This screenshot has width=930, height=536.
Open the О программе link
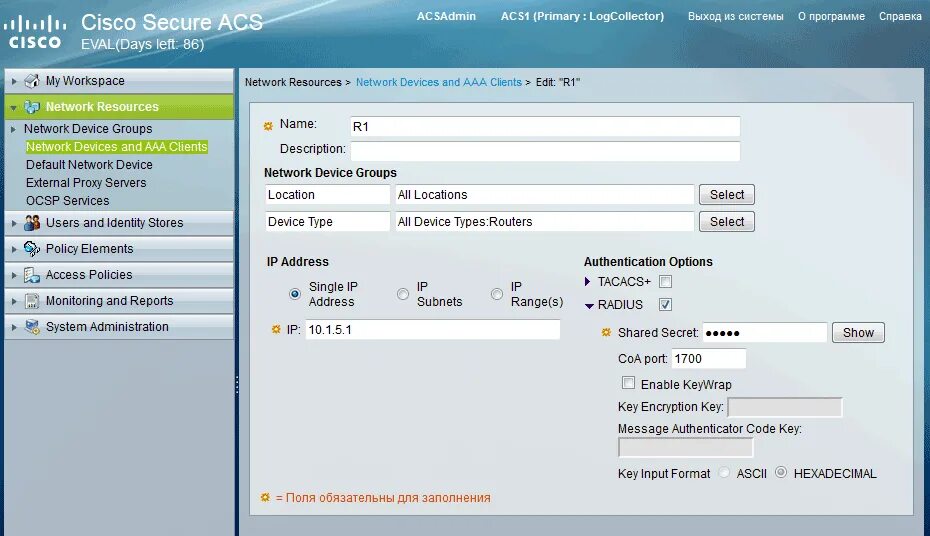(x=831, y=17)
